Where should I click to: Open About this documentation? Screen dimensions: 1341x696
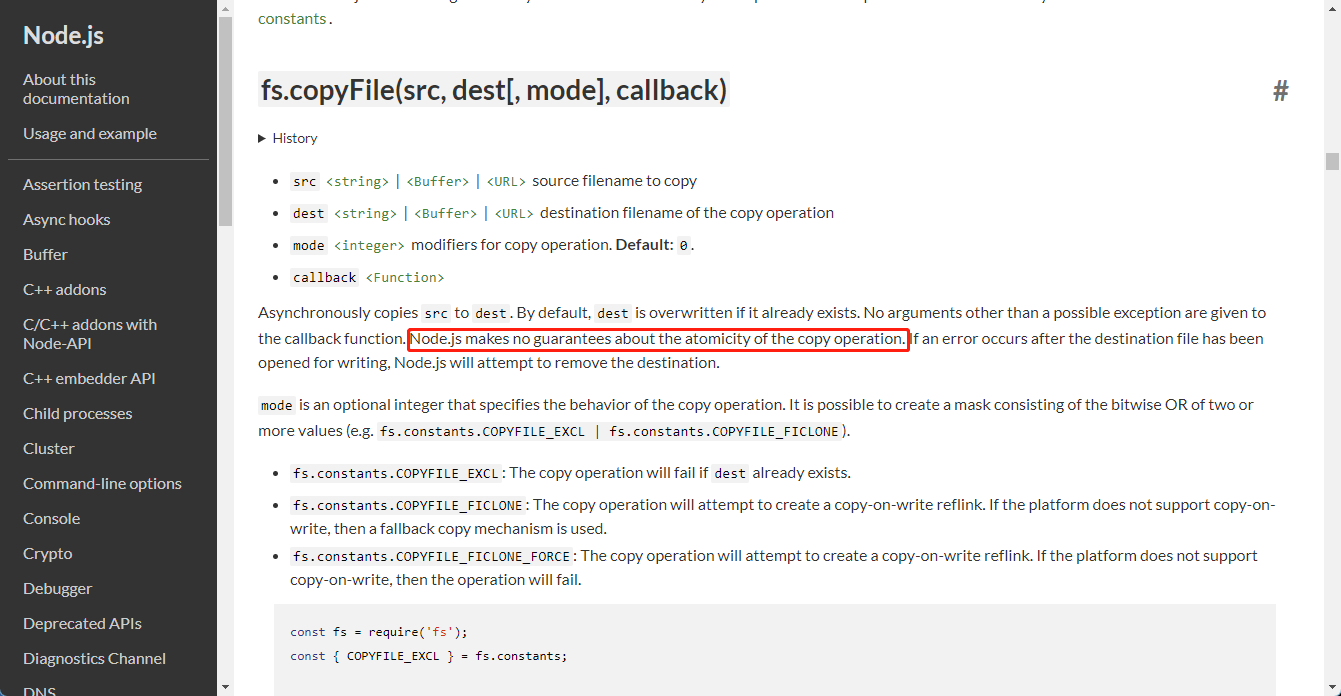pyautogui.click(x=76, y=89)
